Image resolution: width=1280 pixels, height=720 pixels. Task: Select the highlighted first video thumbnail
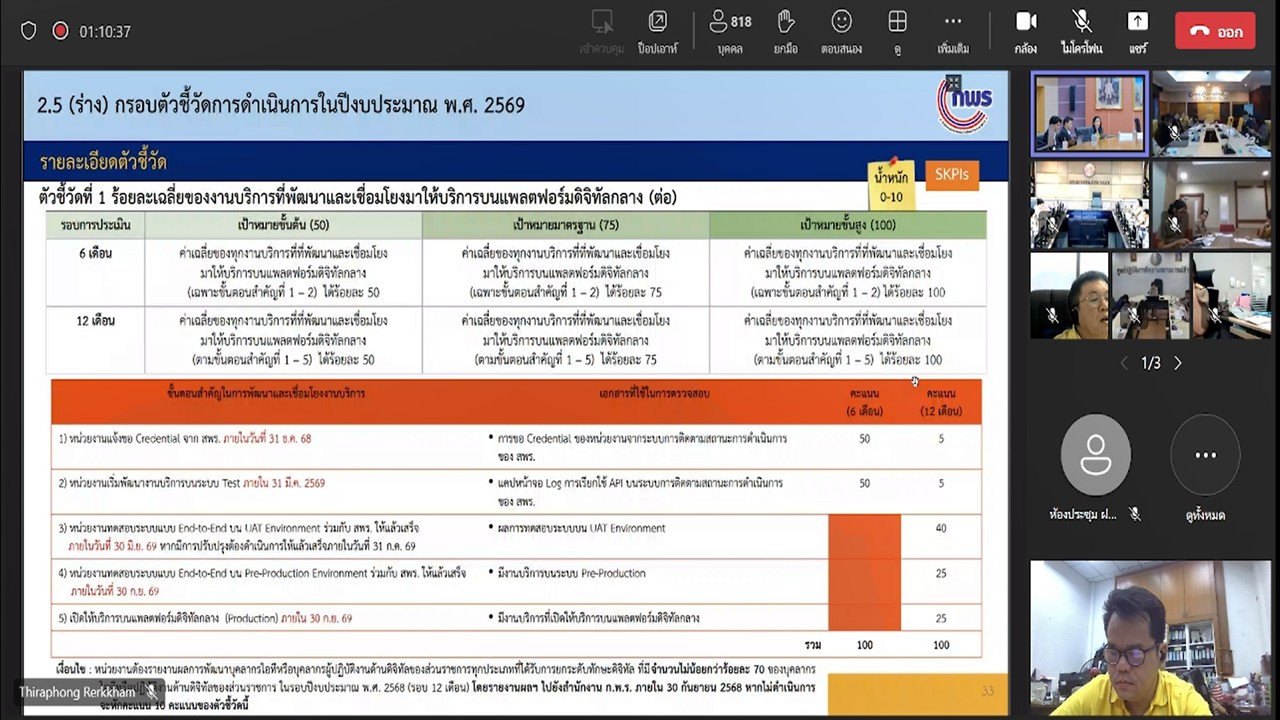pos(1090,114)
